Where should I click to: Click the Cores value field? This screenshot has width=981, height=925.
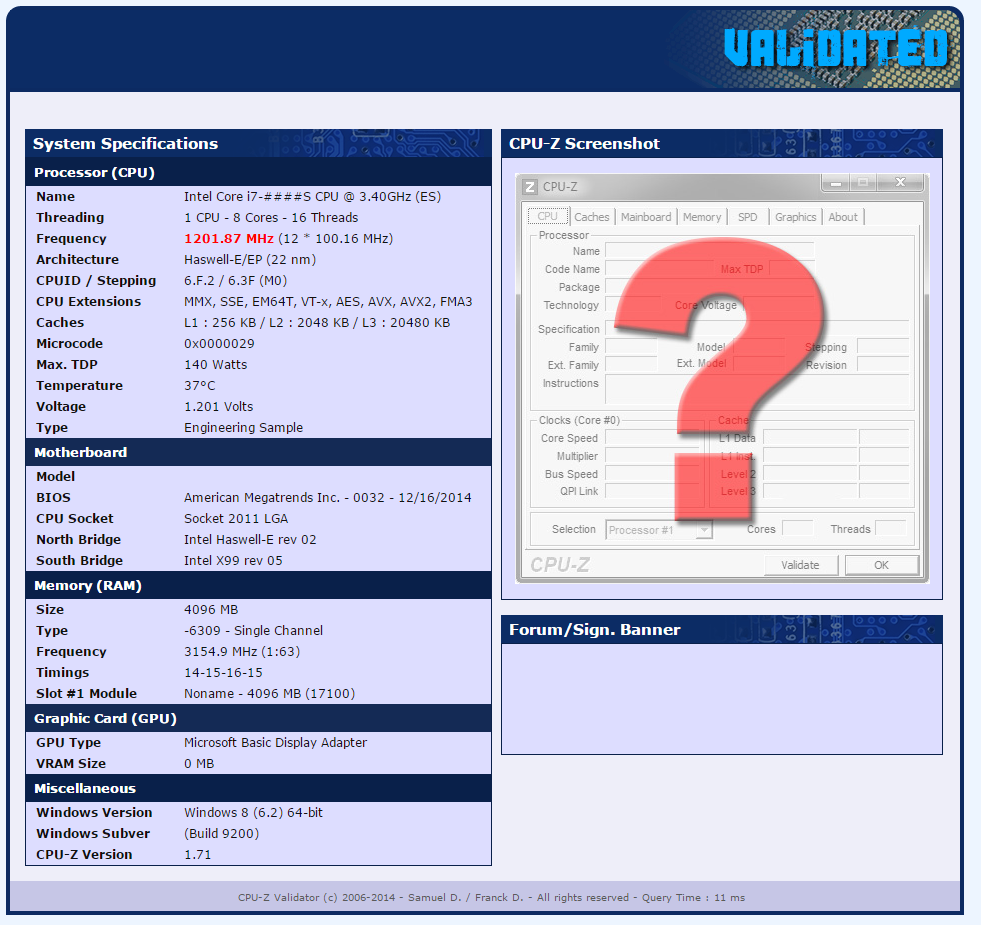[x=797, y=529]
